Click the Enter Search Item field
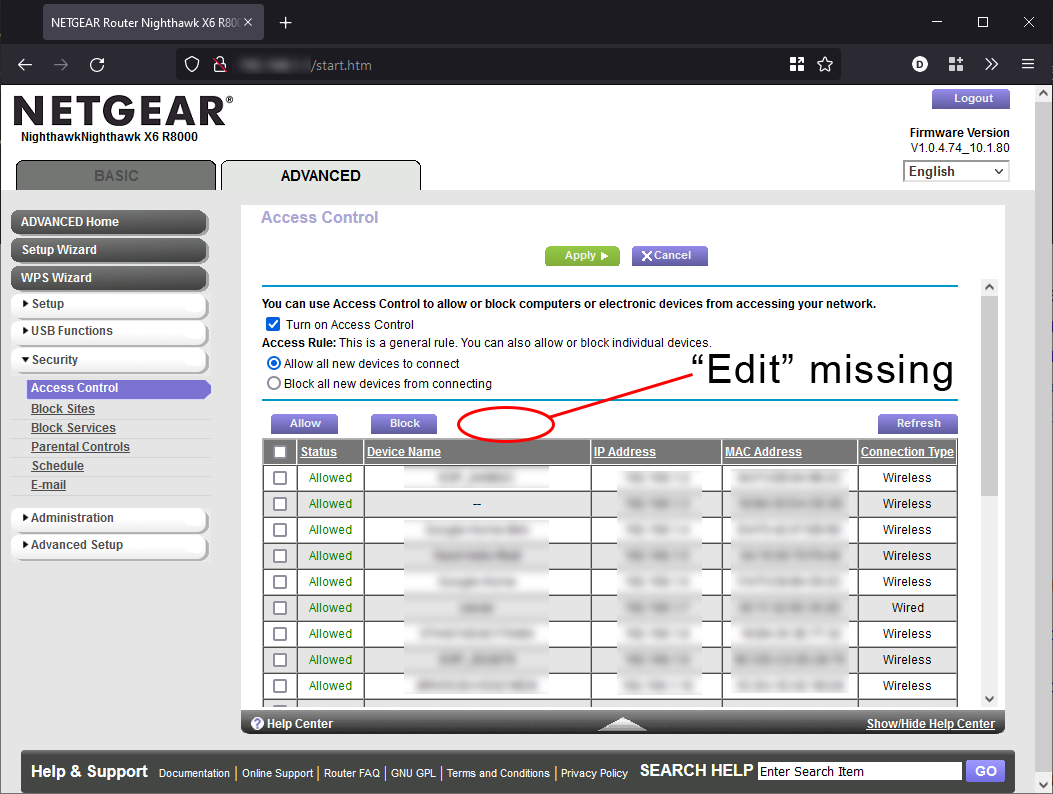 858,771
